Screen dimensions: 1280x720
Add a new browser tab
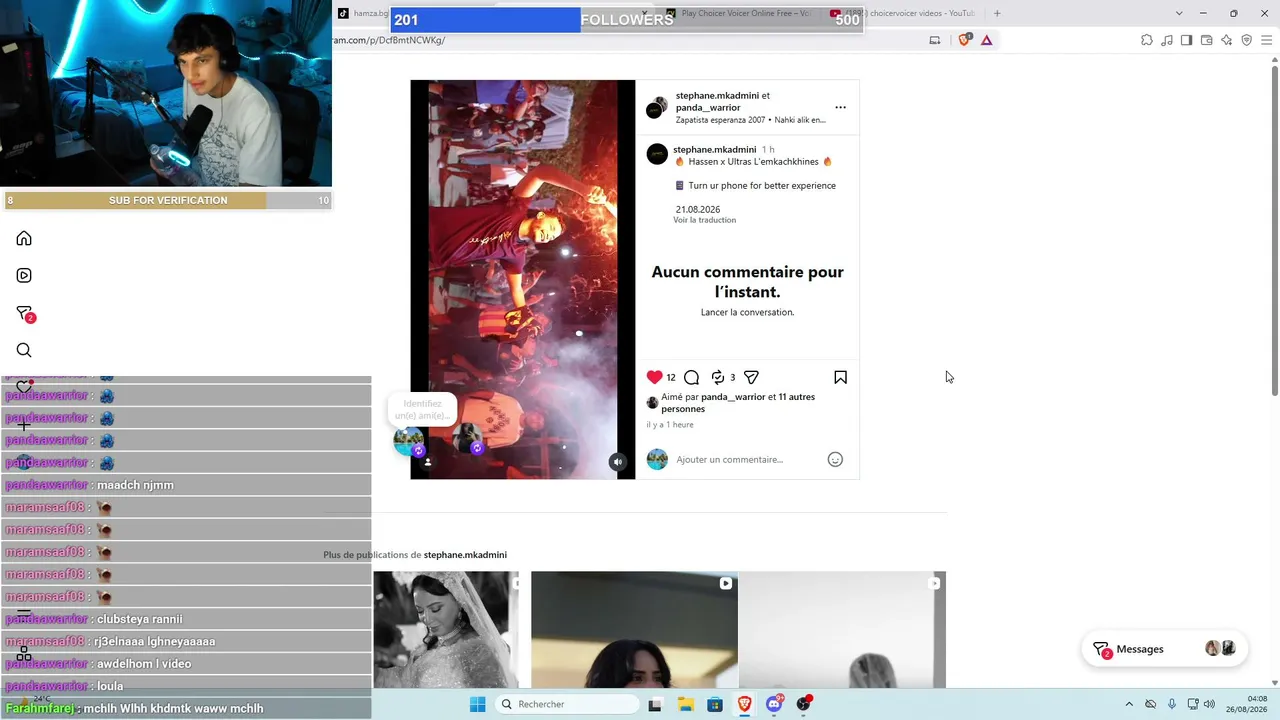(x=997, y=13)
